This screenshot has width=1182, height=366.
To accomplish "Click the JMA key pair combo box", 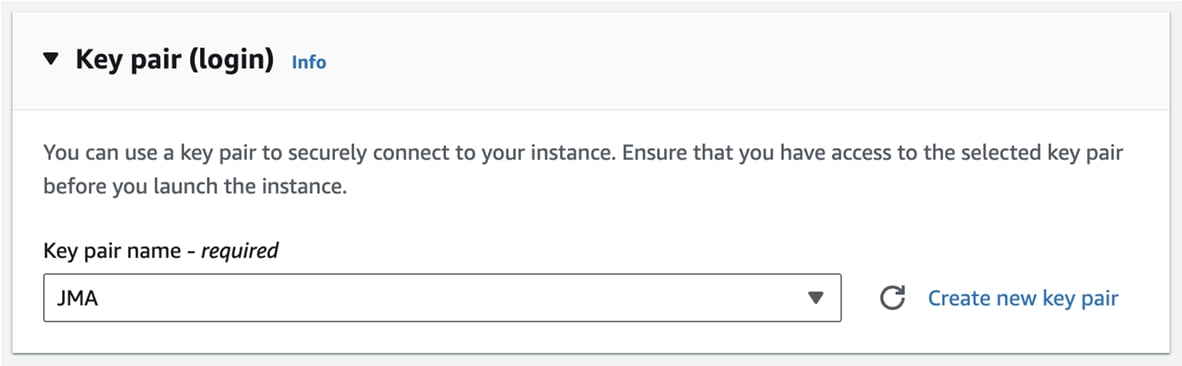I will pyautogui.click(x=442, y=298).
